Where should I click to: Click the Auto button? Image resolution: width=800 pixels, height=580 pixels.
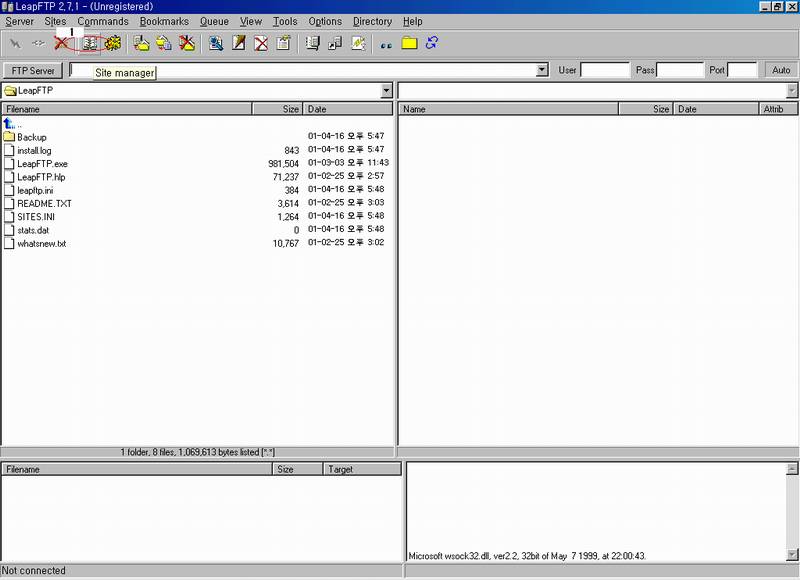tap(781, 70)
